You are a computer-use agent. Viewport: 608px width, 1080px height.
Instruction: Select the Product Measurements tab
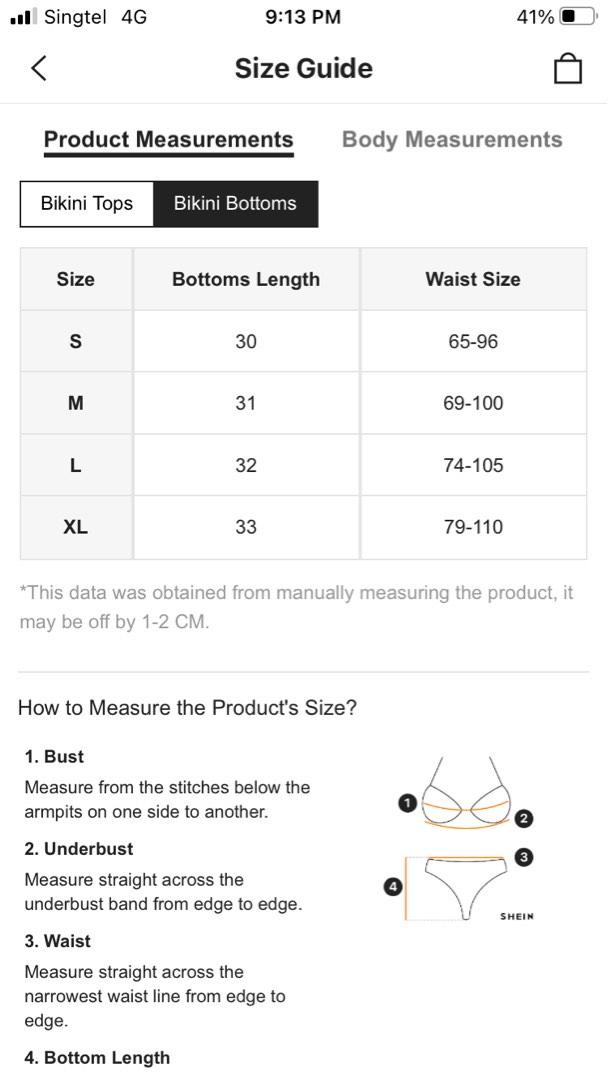click(168, 140)
